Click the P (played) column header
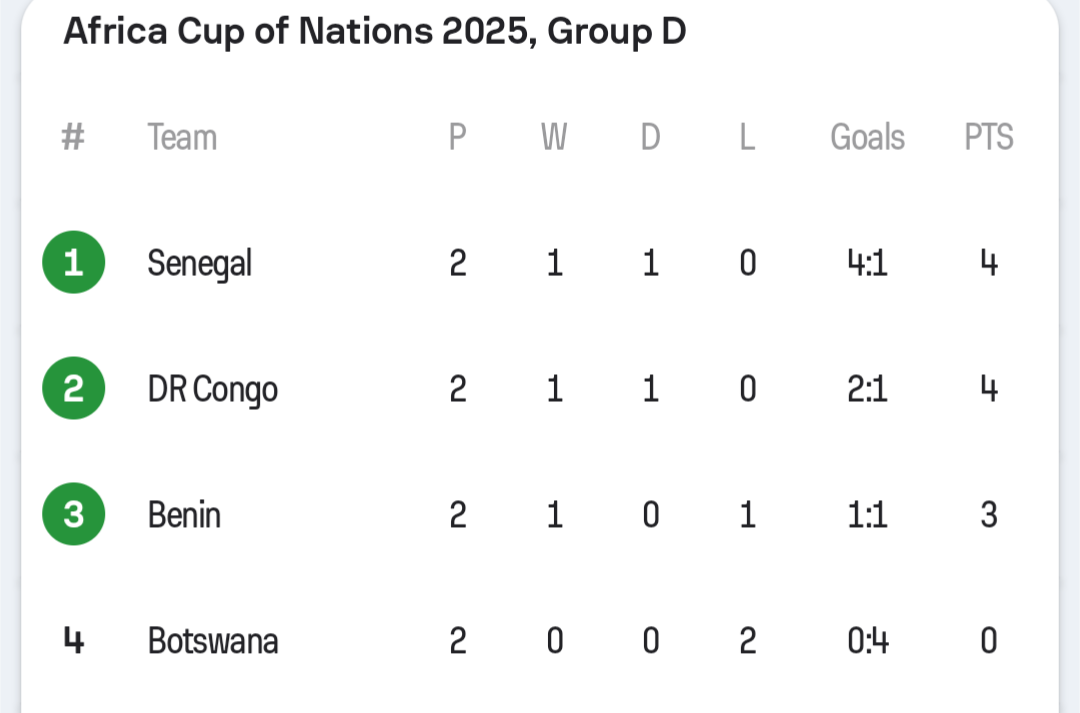Image resolution: width=1080 pixels, height=713 pixels. tap(457, 137)
